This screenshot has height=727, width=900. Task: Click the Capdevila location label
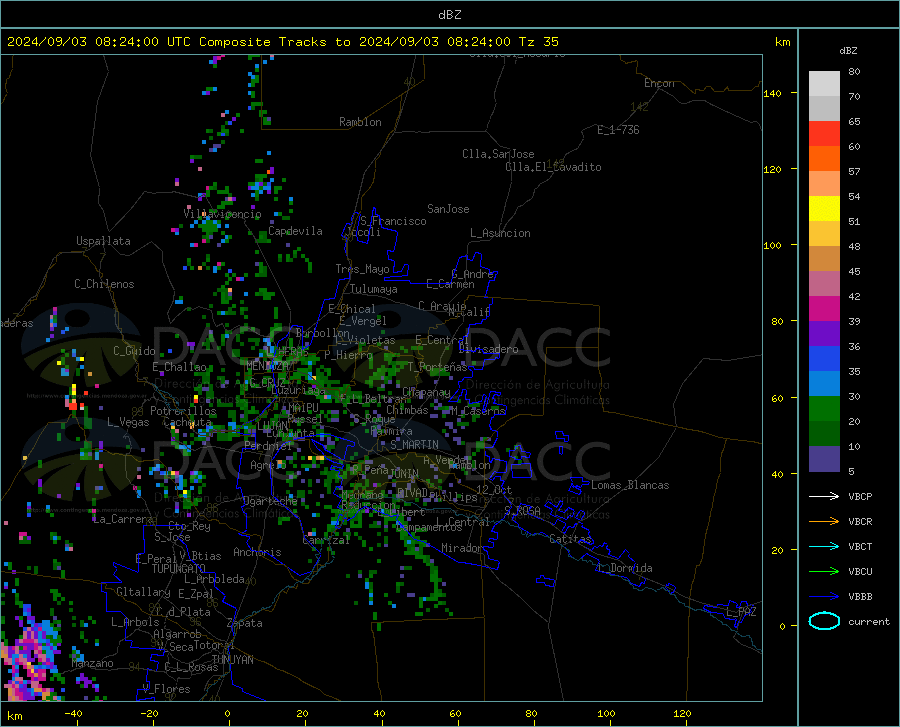(295, 231)
